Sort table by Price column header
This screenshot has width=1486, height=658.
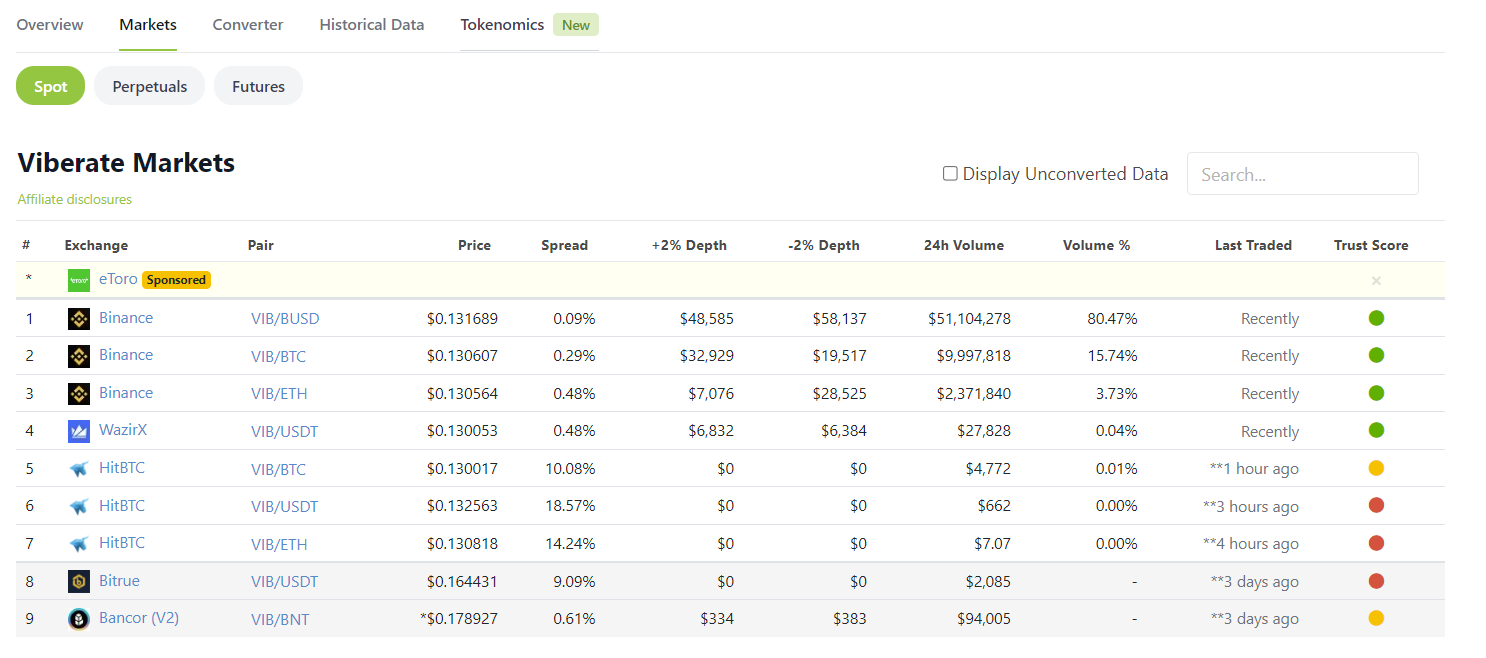474,245
